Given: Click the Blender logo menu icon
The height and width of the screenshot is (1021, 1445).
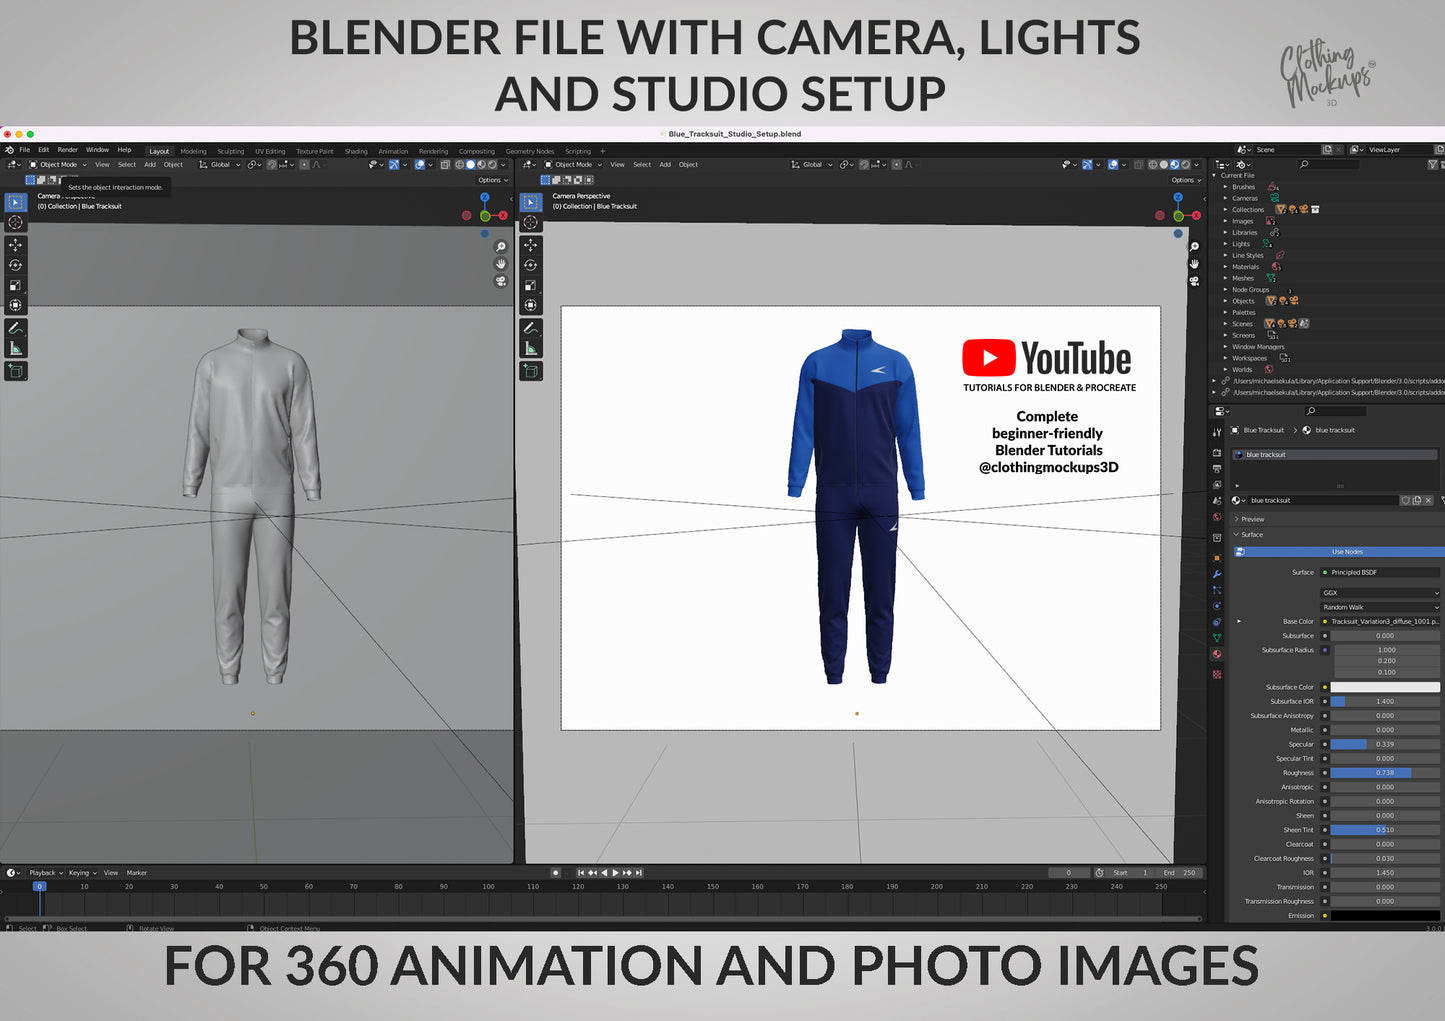Looking at the screenshot, I should (9, 150).
